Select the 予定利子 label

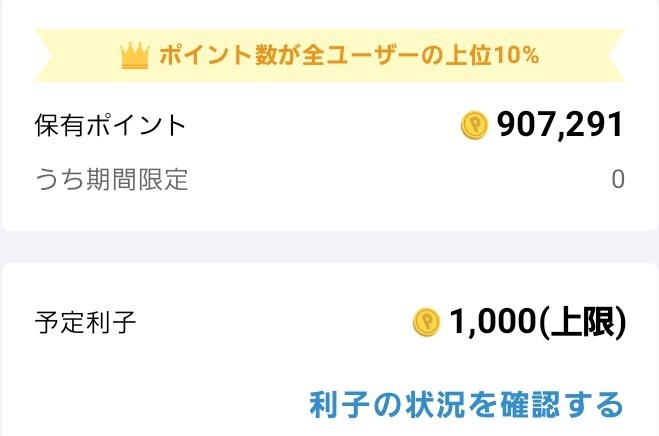tap(85, 322)
